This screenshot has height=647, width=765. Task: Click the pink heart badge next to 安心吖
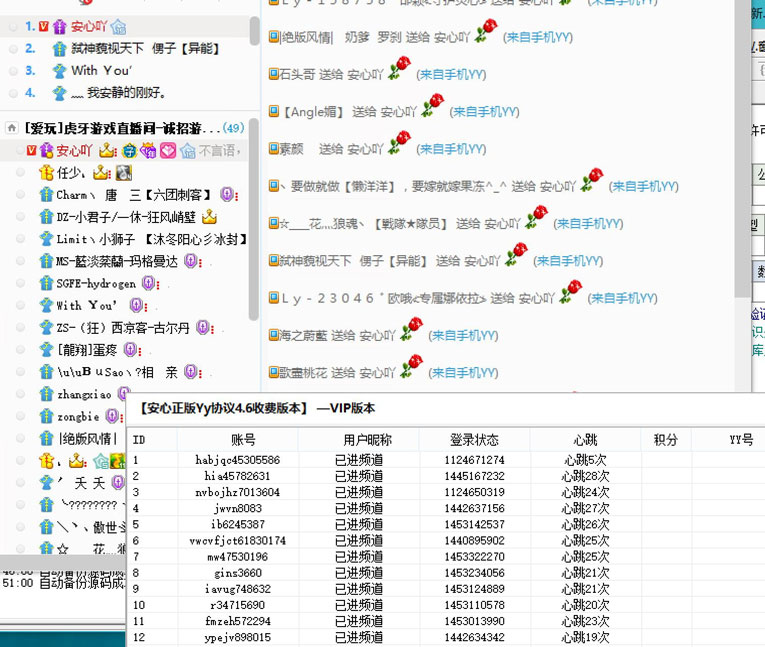(x=168, y=151)
